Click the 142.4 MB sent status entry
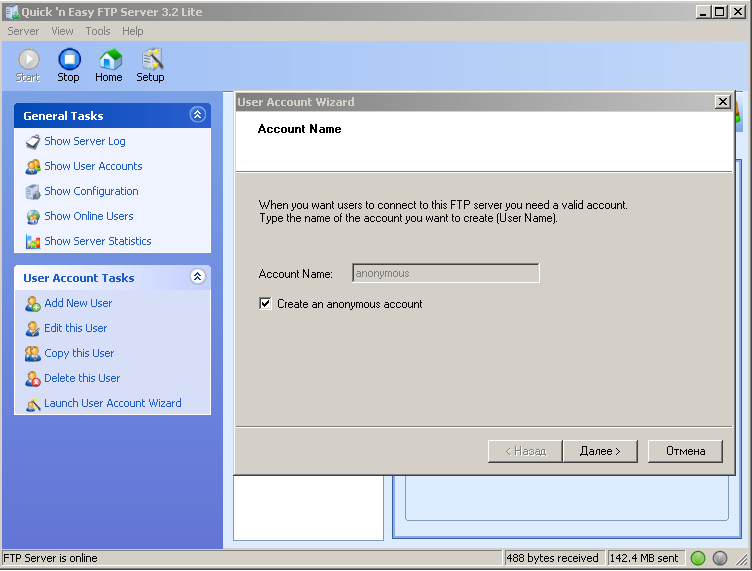752x571 pixels. (x=644, y=558)
